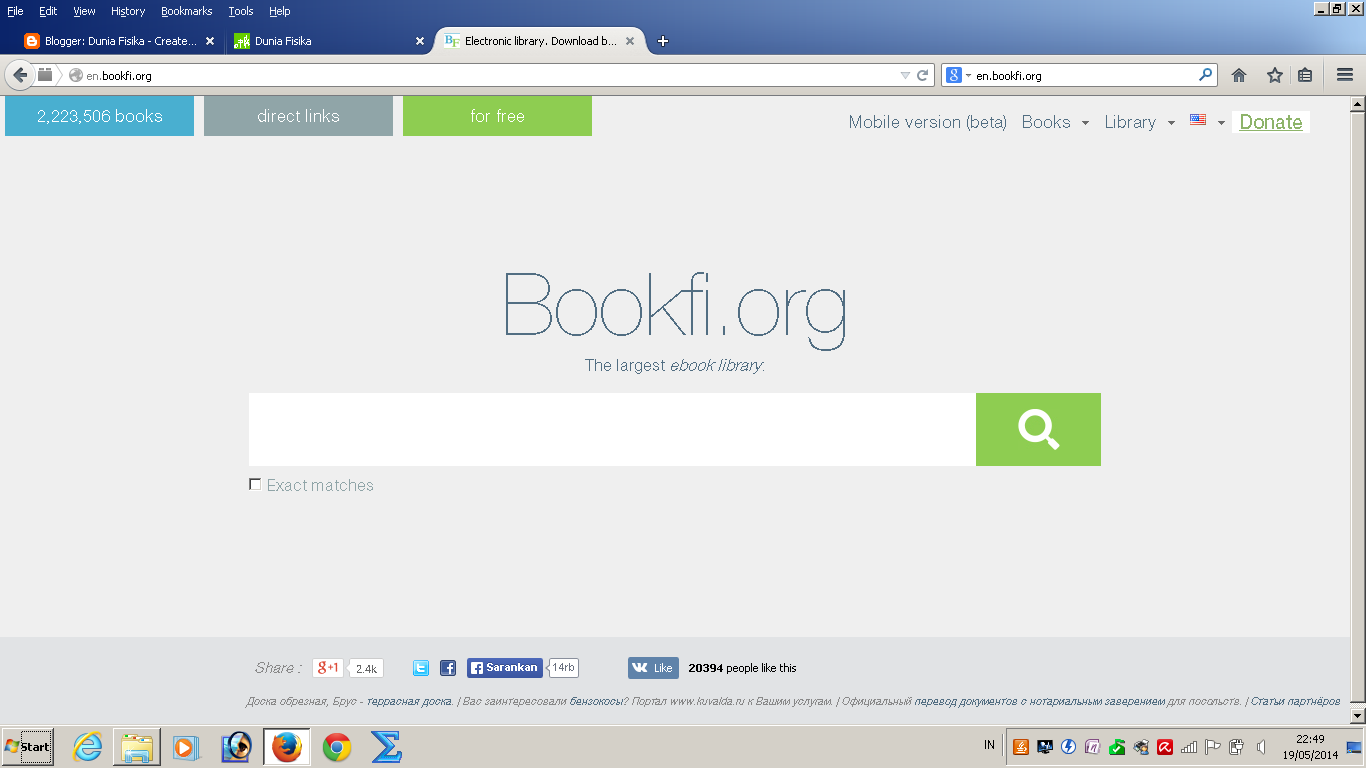Open Windows Explorer folder in taskbar
The width and height of the screenshot is (1366, 768).
pyautogui.click(x=137, y=747)
